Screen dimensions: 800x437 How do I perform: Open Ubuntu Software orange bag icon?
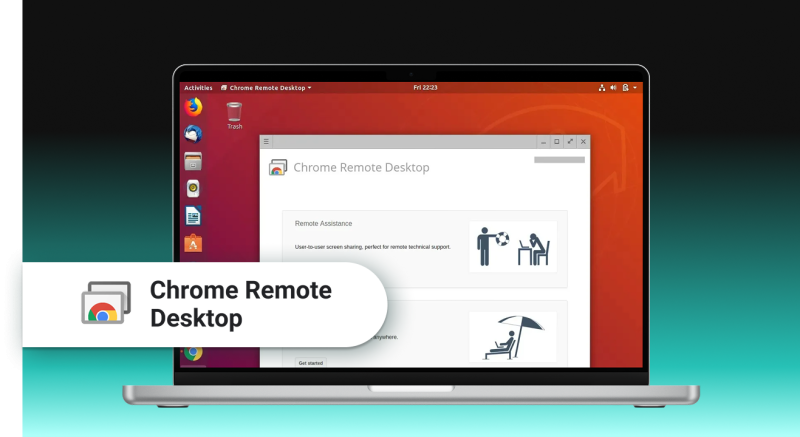(x=193, y=243)
